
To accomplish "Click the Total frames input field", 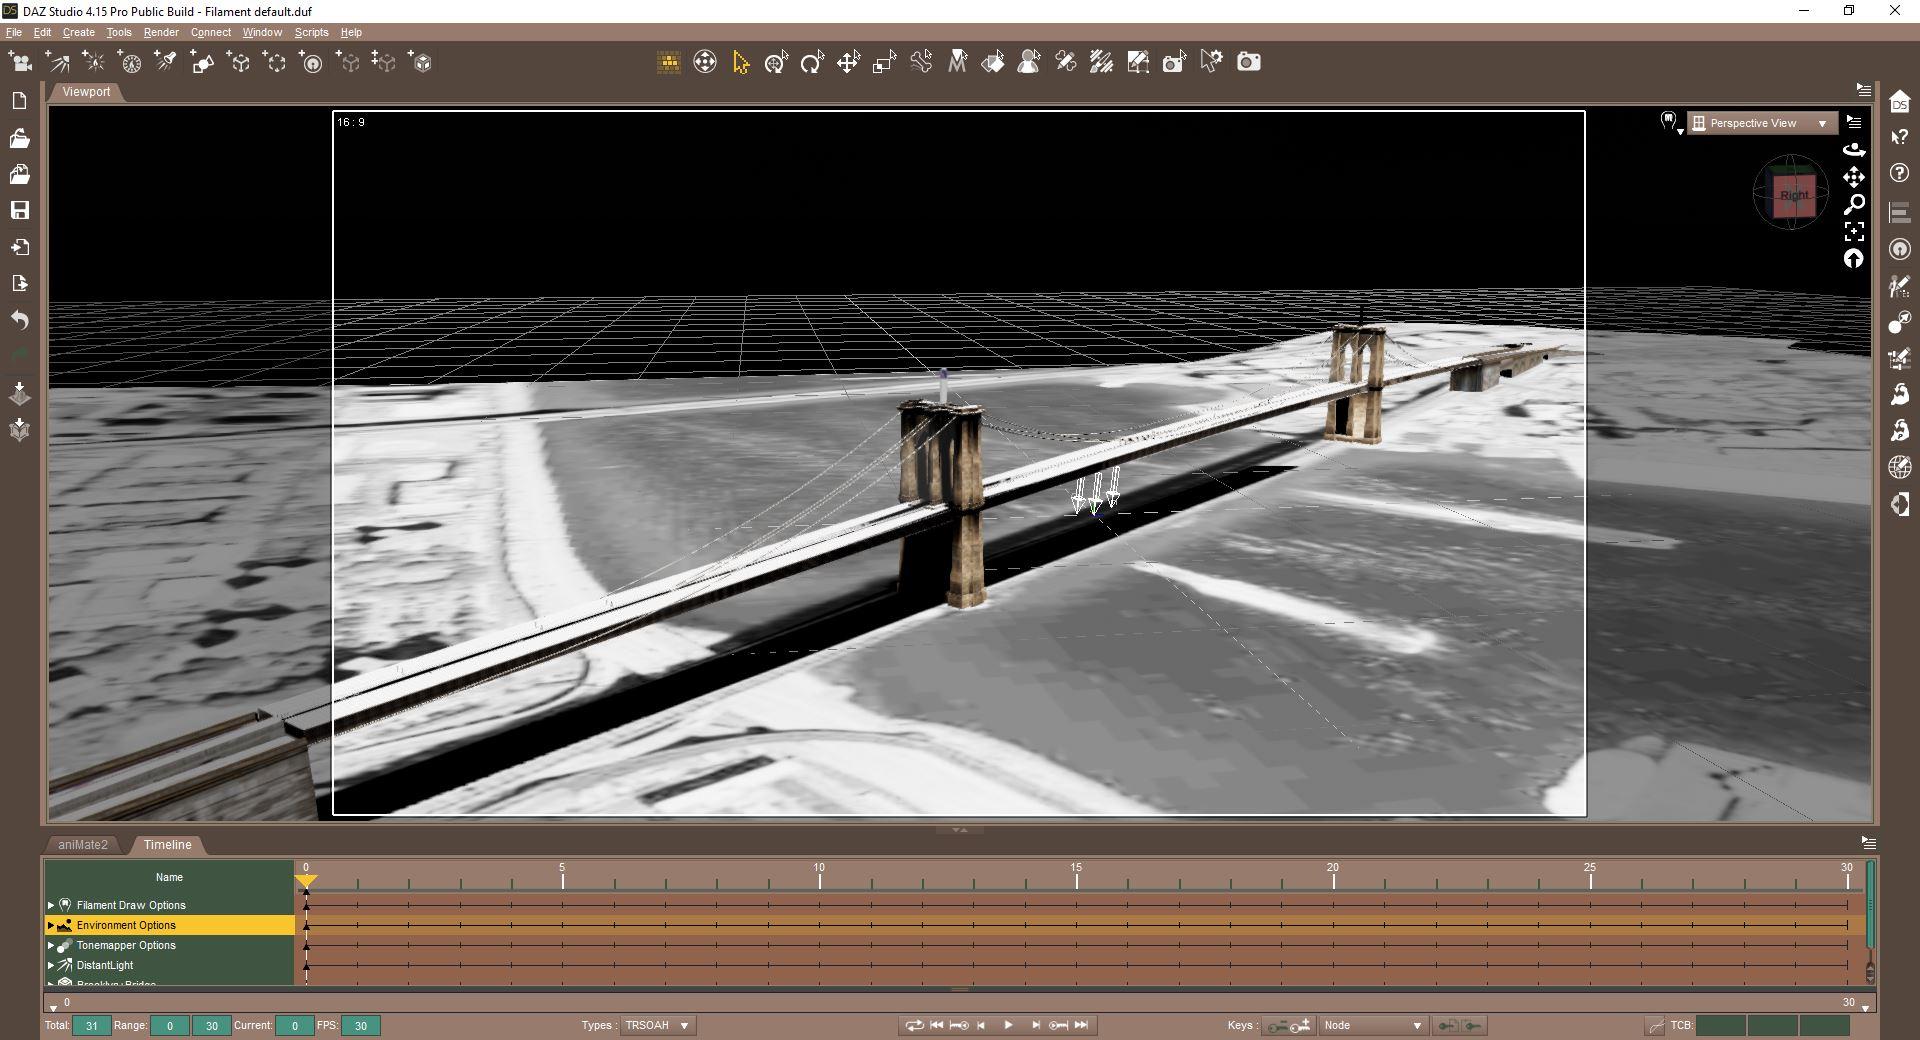I will click(x=91, y=1025).
